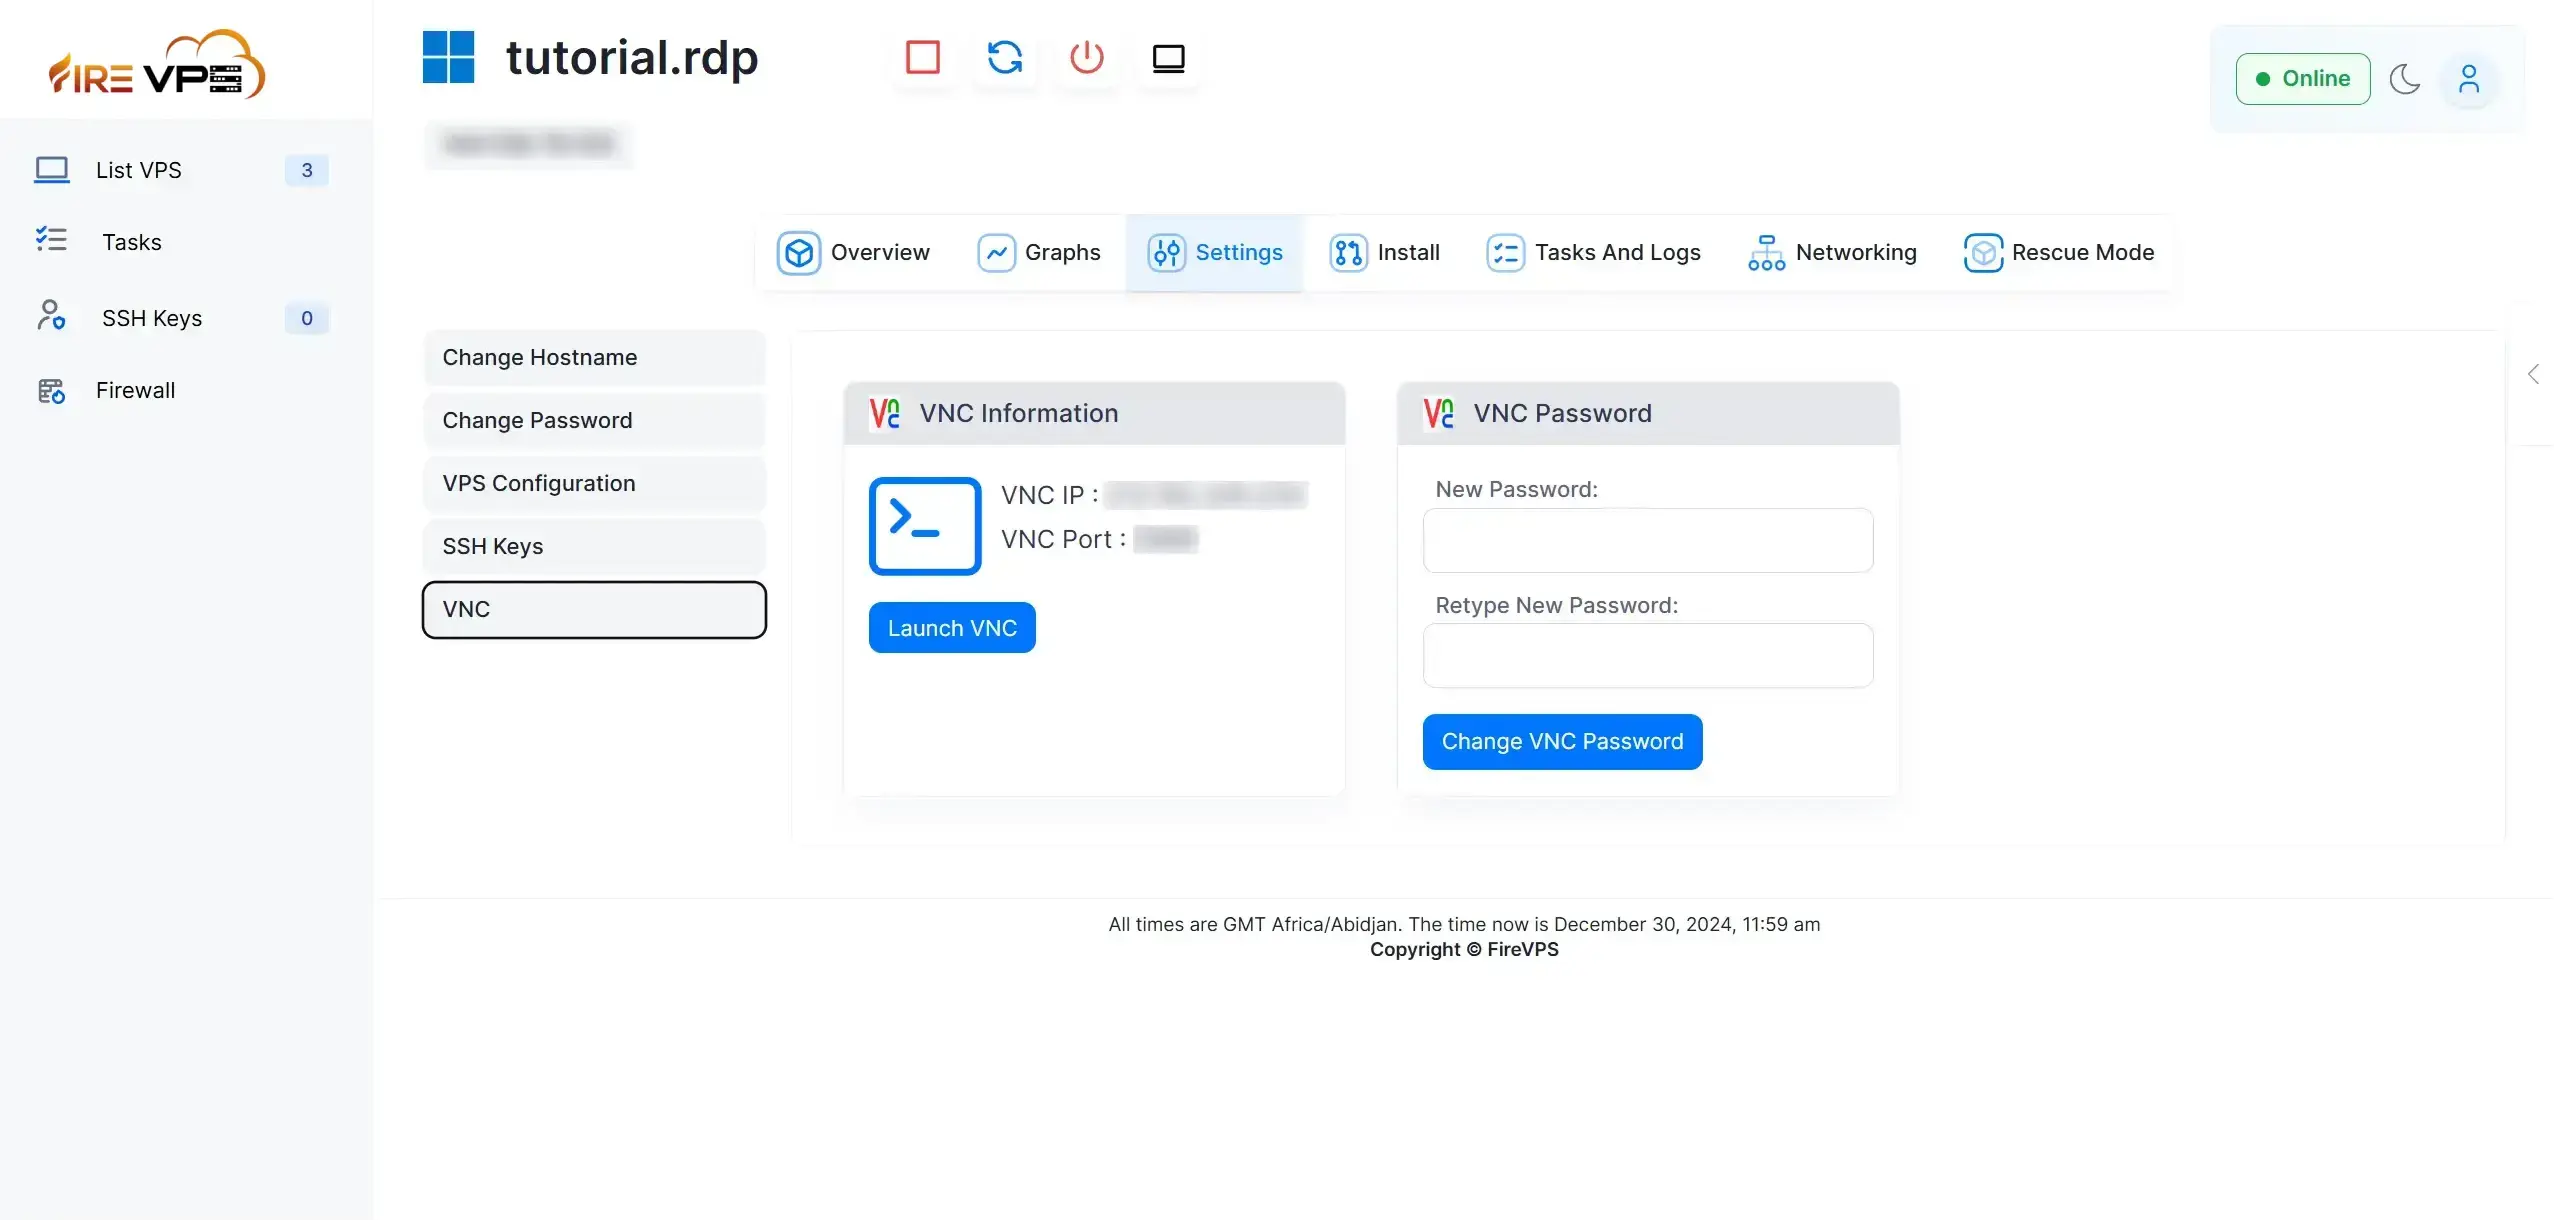Open Firewall from the sidebar
2555x1221 pixels.
[x=135, y=390]
